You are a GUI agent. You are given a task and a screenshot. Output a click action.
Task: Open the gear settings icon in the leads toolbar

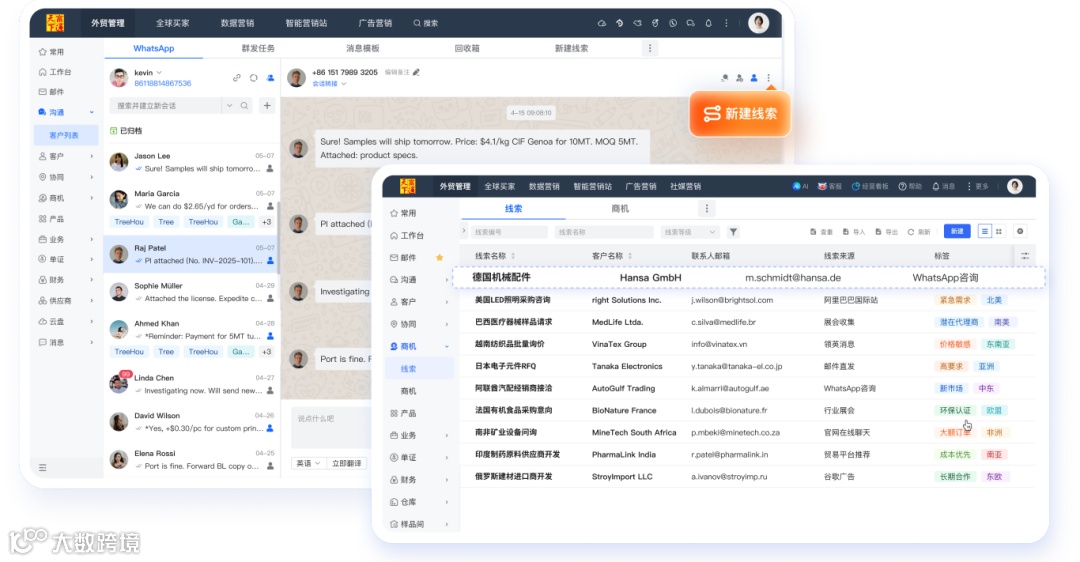[x=1020, y=231]
